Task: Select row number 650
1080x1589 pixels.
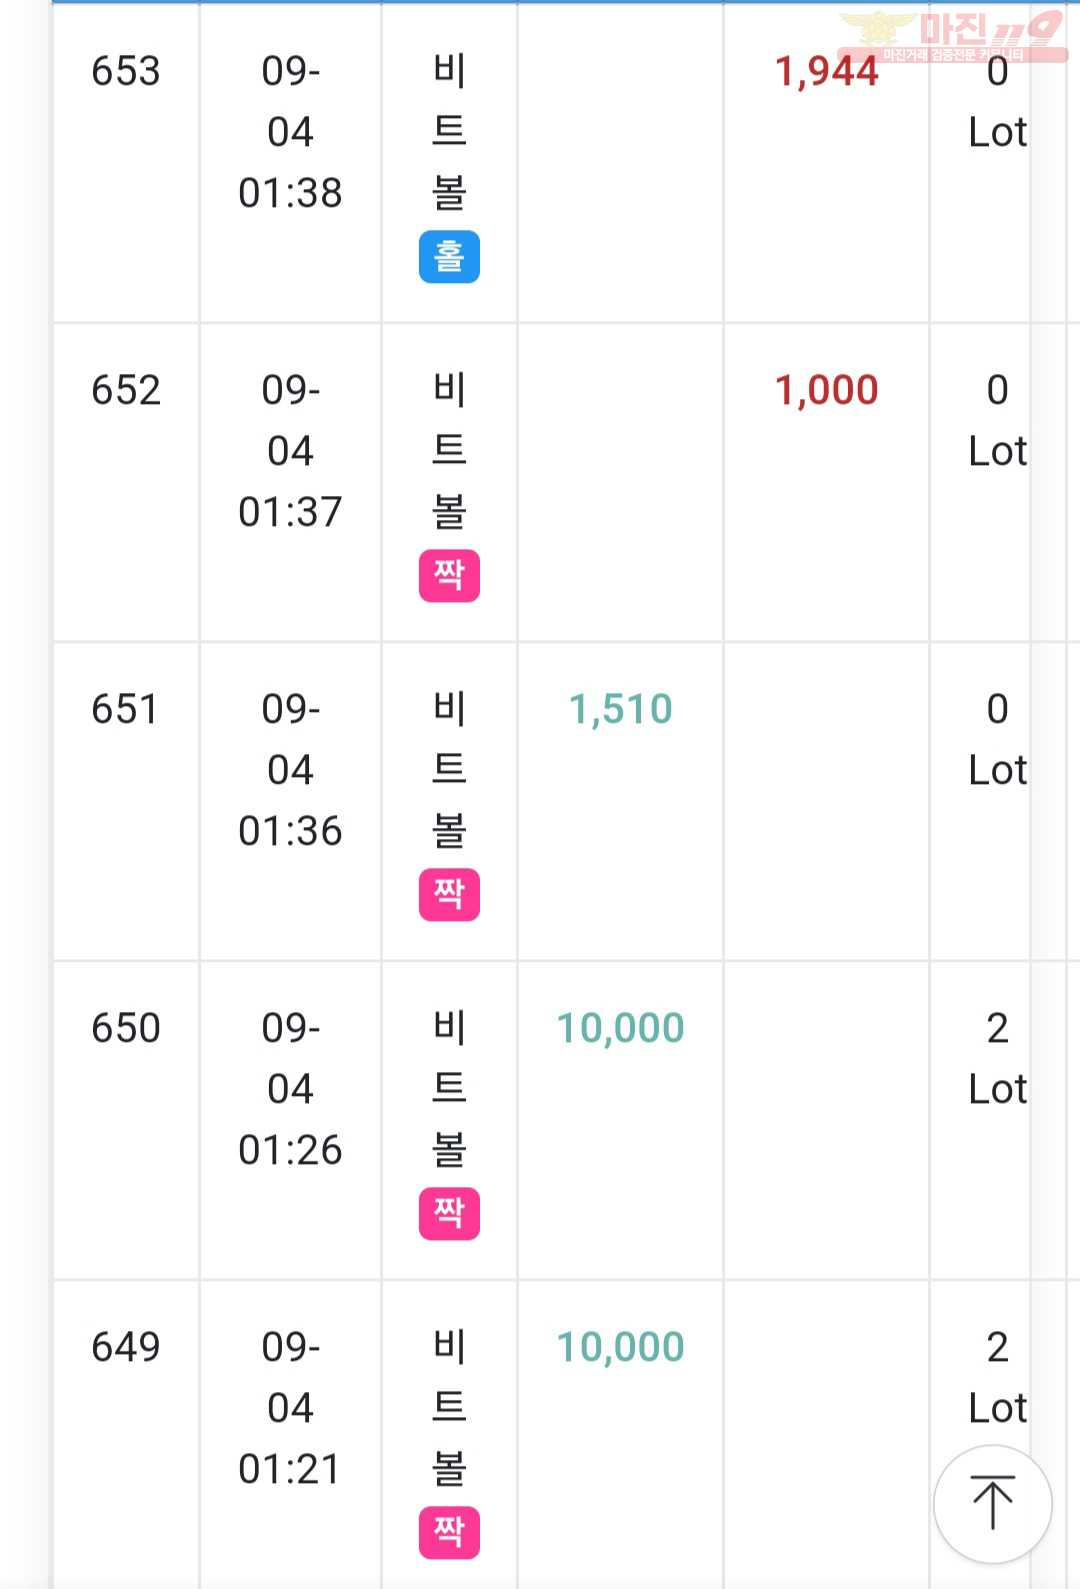Action: click(x=126, y=1028)
